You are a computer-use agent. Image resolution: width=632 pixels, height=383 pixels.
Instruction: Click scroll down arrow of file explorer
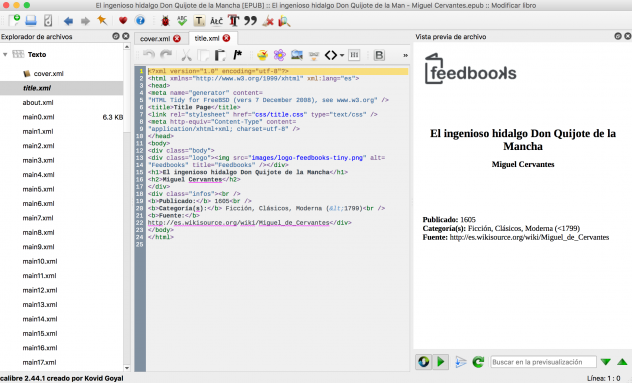[127, 368]
